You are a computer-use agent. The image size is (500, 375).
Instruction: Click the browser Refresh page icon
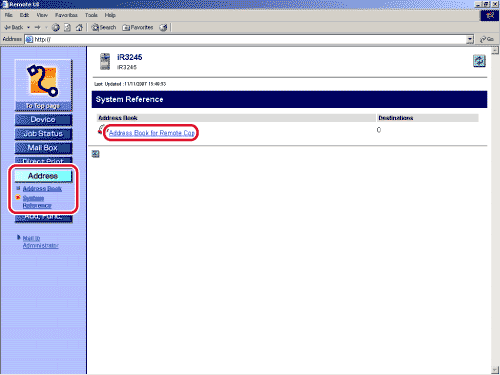[x=67, y=28]
